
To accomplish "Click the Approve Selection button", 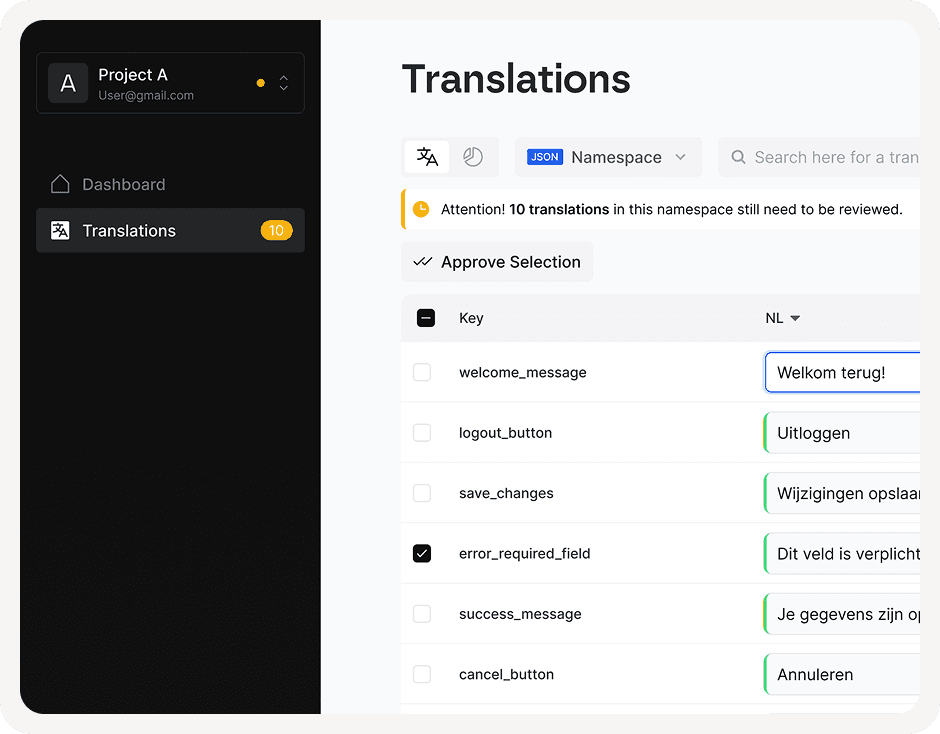I will tap(497, 261).
